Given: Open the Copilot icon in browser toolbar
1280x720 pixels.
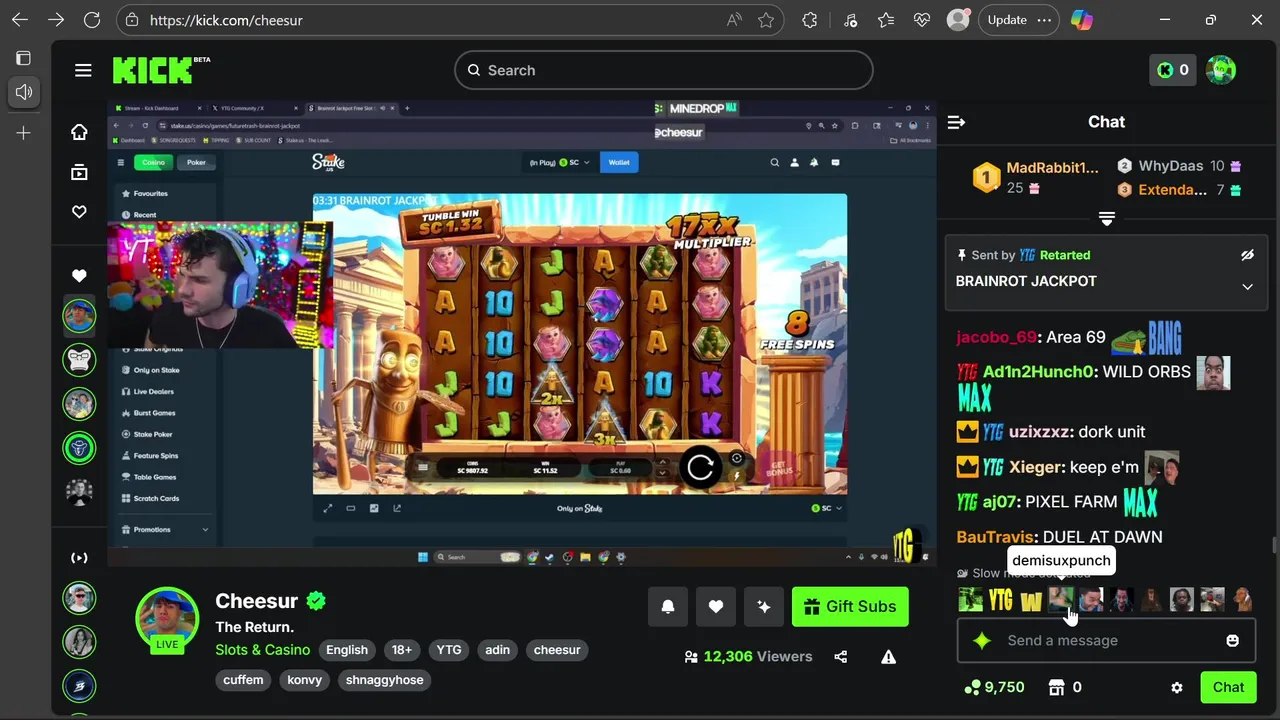Looking at the screenshot, I should click(x=1082, y=20).
